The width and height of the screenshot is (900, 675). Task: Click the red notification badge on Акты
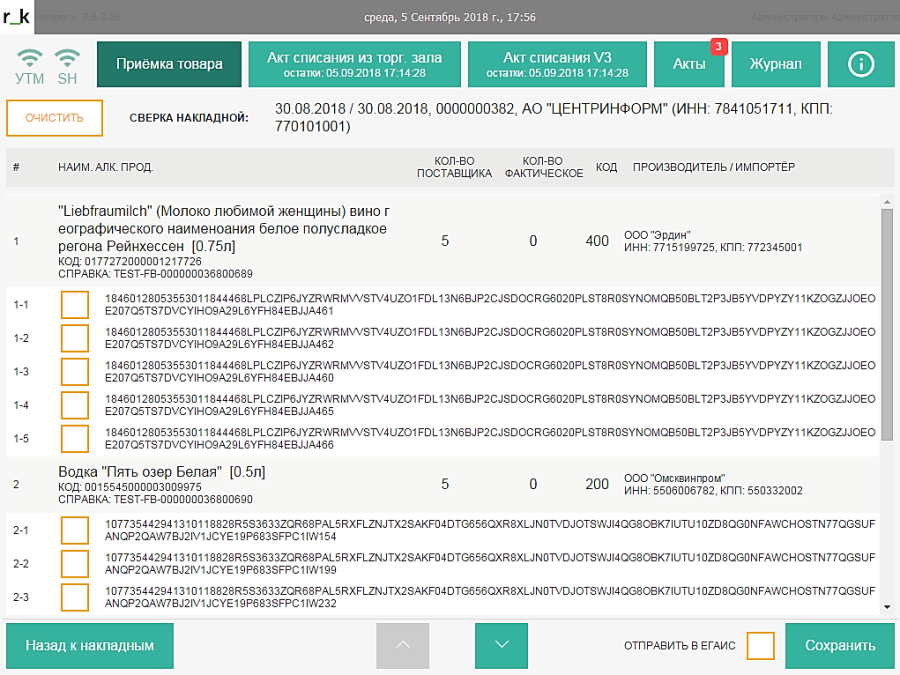tap(718, 46)
